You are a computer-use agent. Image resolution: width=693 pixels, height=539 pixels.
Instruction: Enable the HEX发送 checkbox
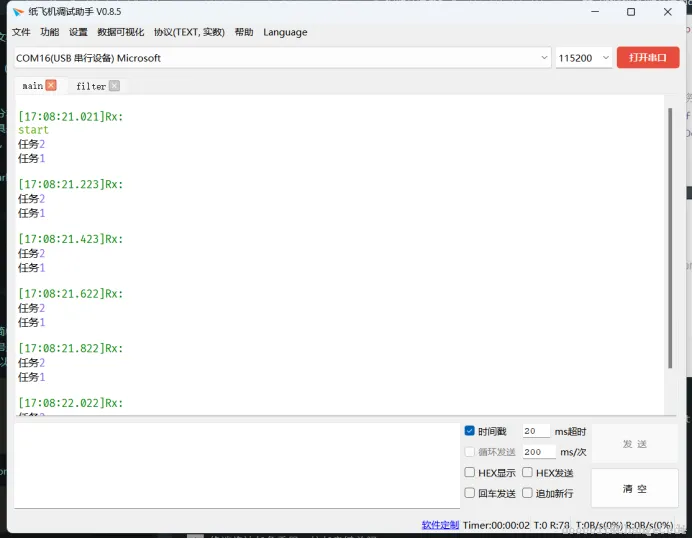(x=527, y=472)
